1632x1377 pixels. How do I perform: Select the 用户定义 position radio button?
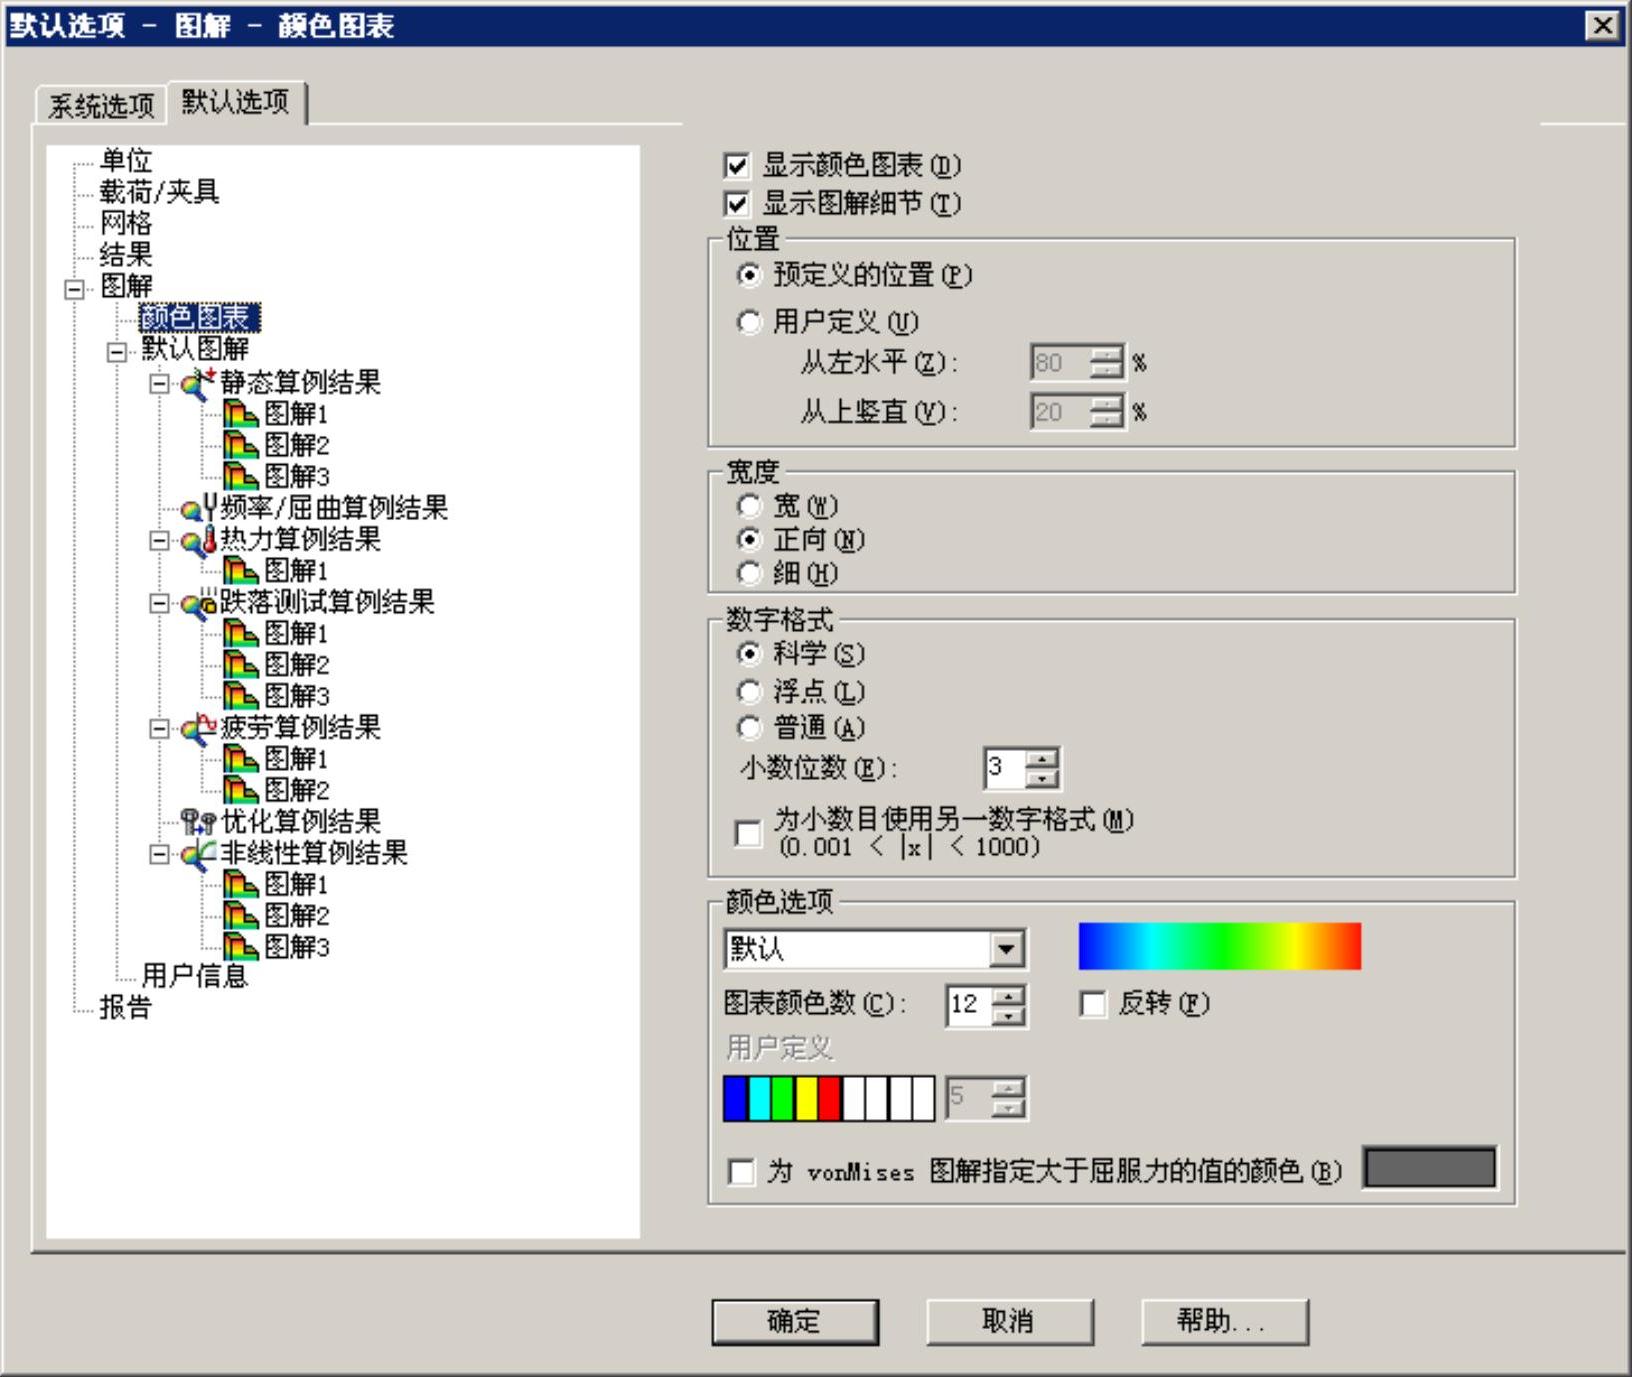[748, 322]
